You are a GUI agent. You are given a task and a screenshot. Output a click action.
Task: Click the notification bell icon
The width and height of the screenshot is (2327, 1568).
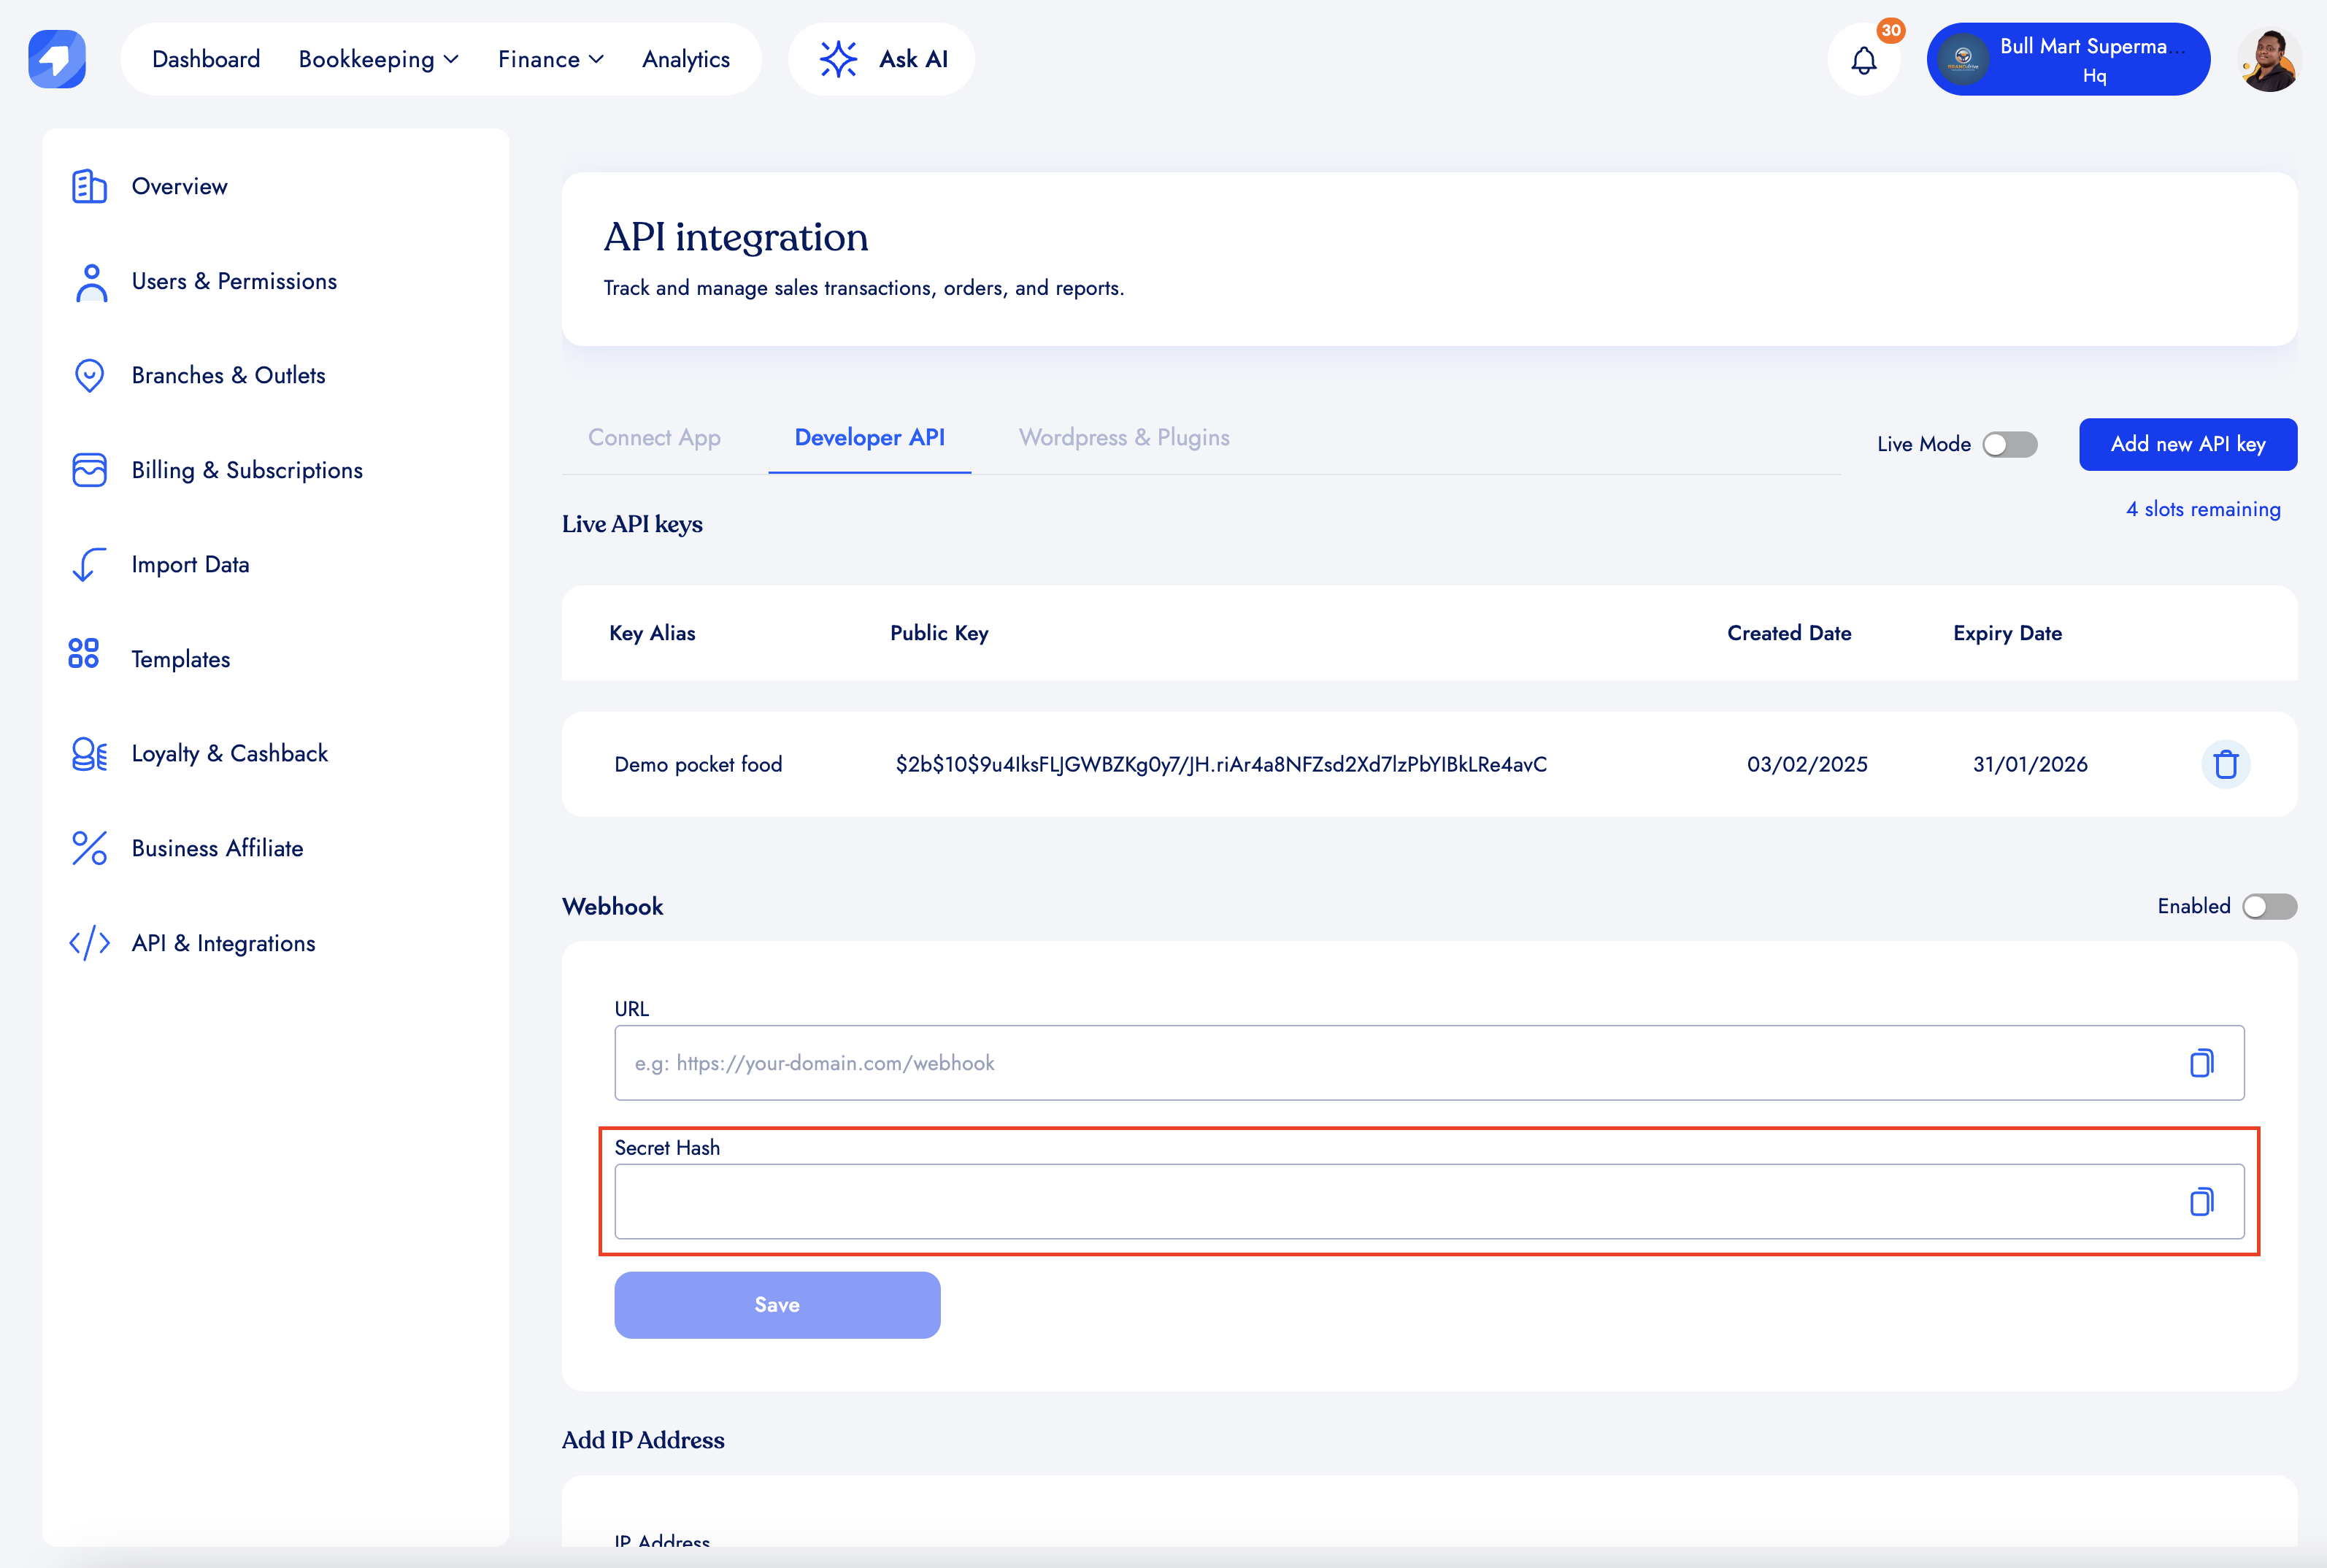coord(1863,61)
